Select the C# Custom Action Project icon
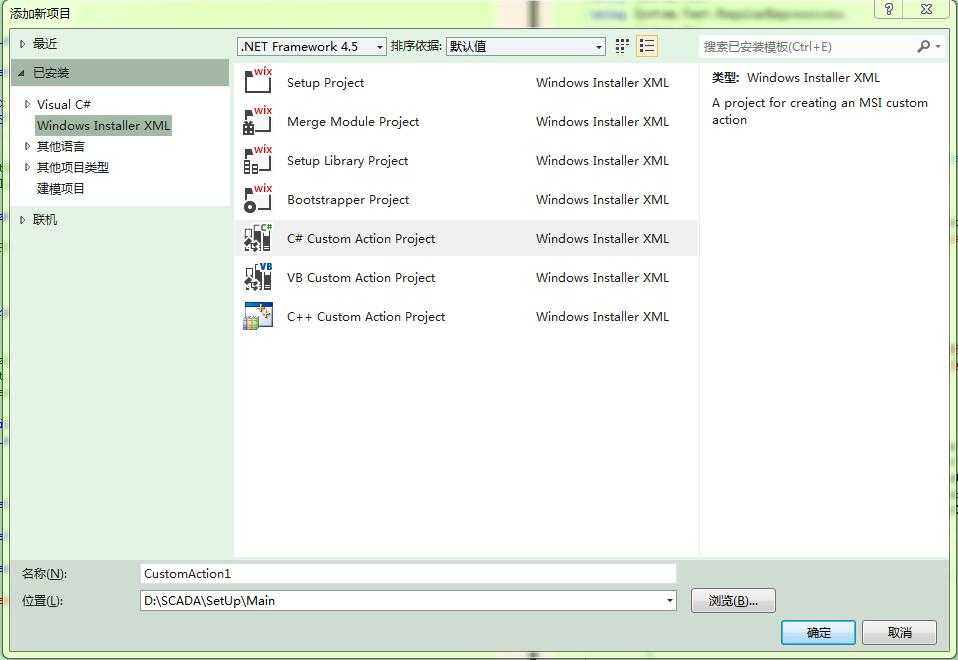958x660 pixels. pos(258,238)
